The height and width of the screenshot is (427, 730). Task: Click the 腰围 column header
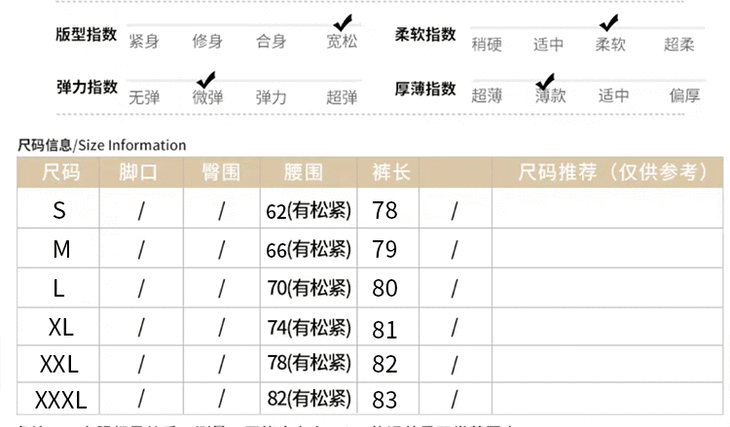tap(304, 172)
